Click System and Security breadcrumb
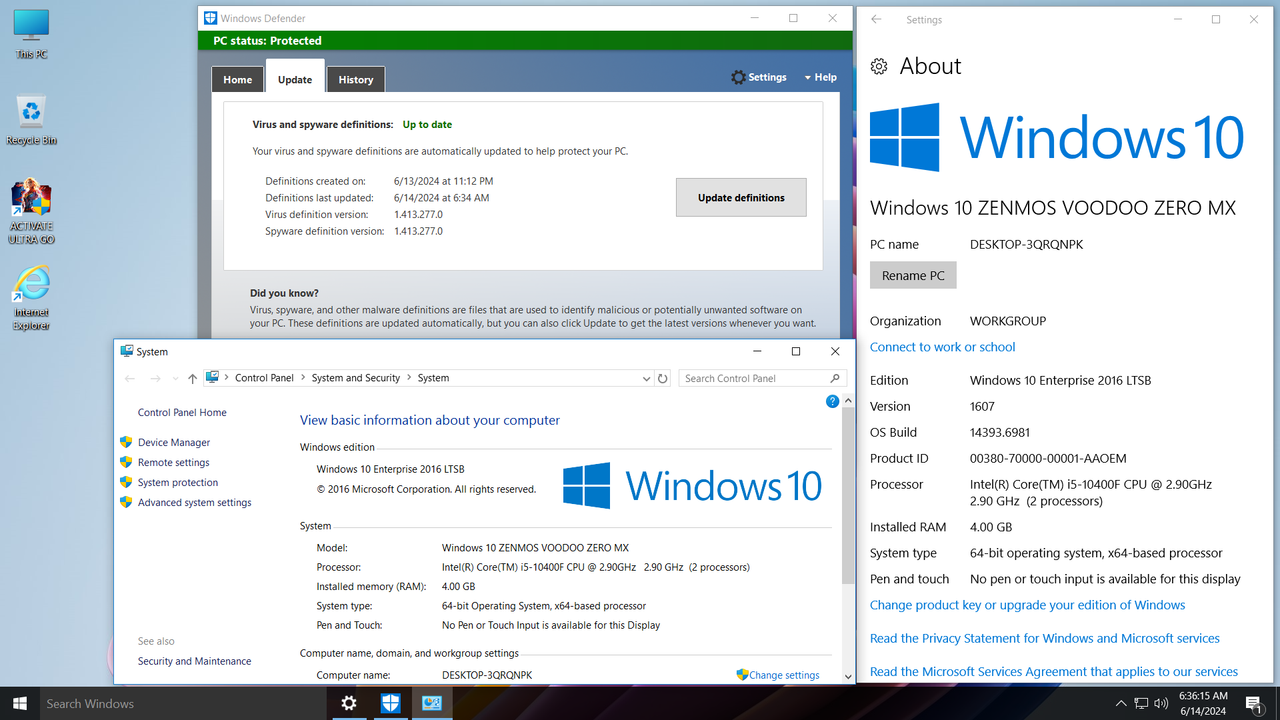Image resolution: width=1280 pixels, height=720 pixels. [x=356, y=378]
